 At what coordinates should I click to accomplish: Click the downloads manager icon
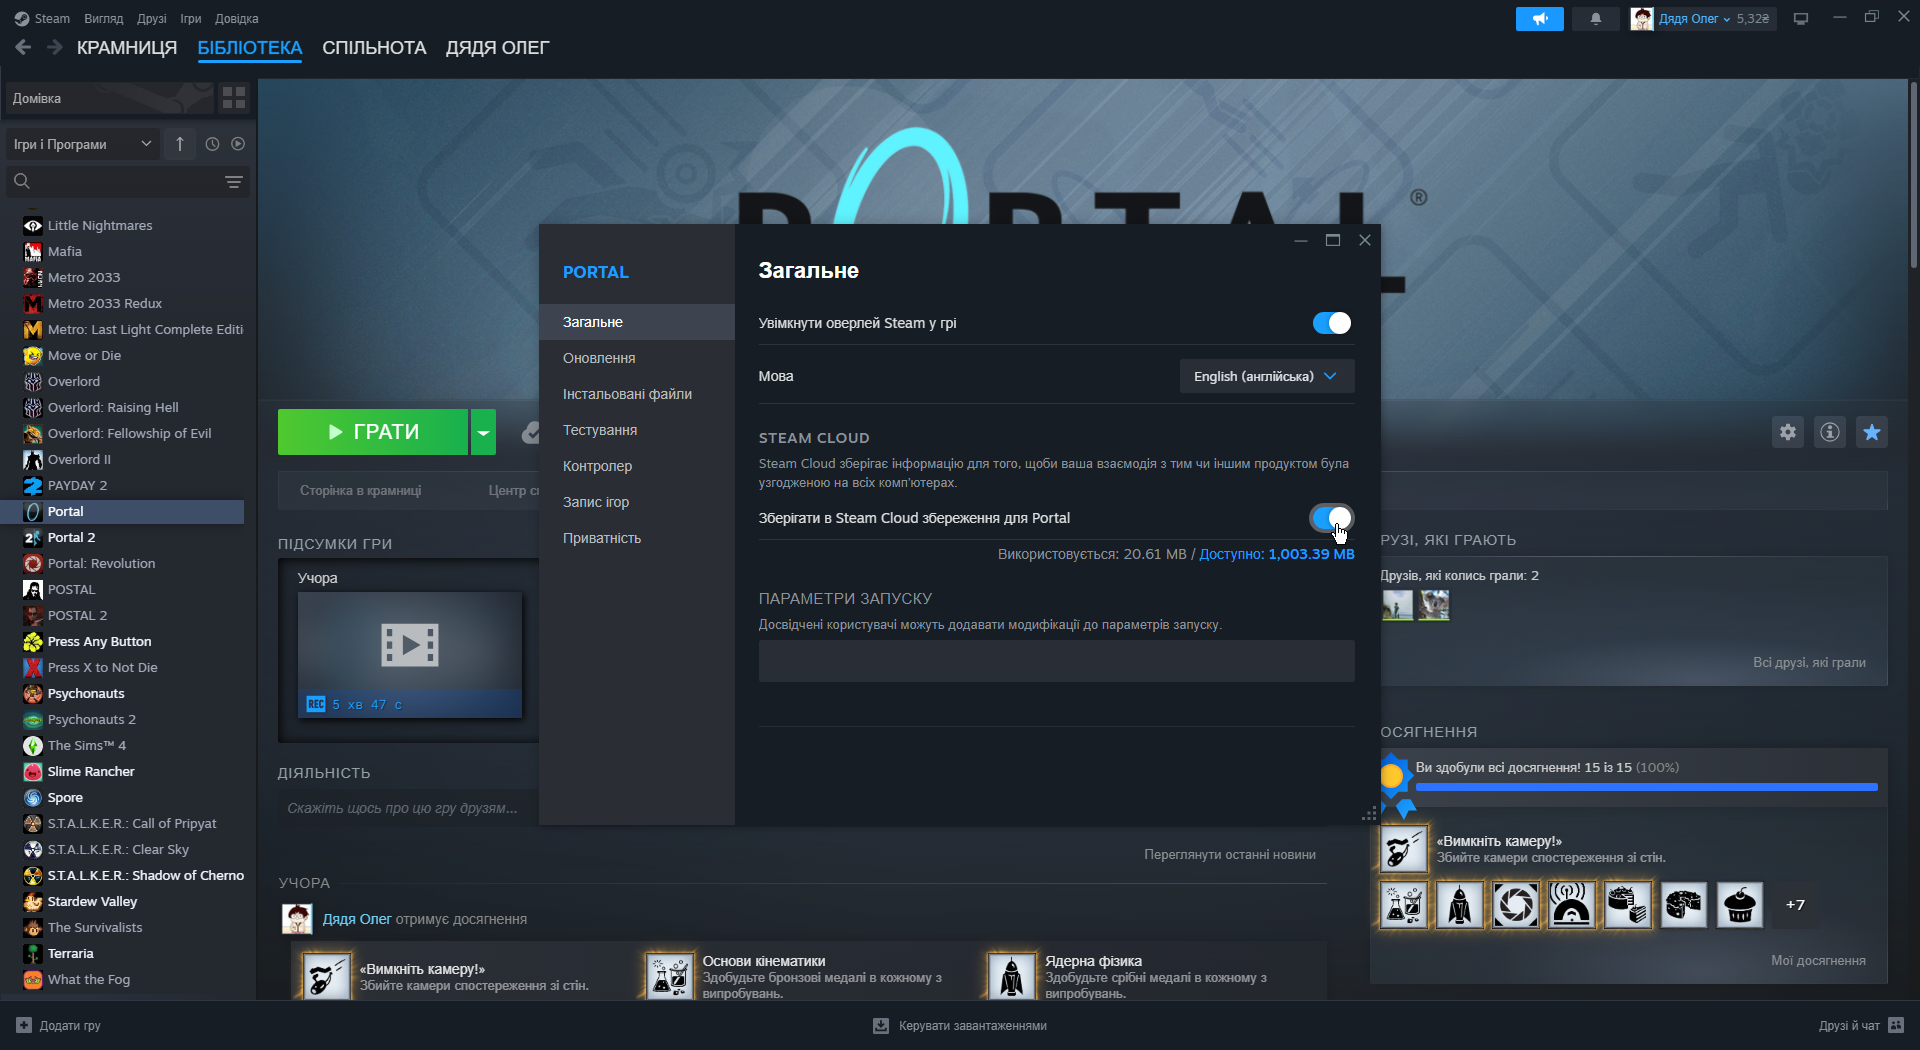pos(881,1025)
